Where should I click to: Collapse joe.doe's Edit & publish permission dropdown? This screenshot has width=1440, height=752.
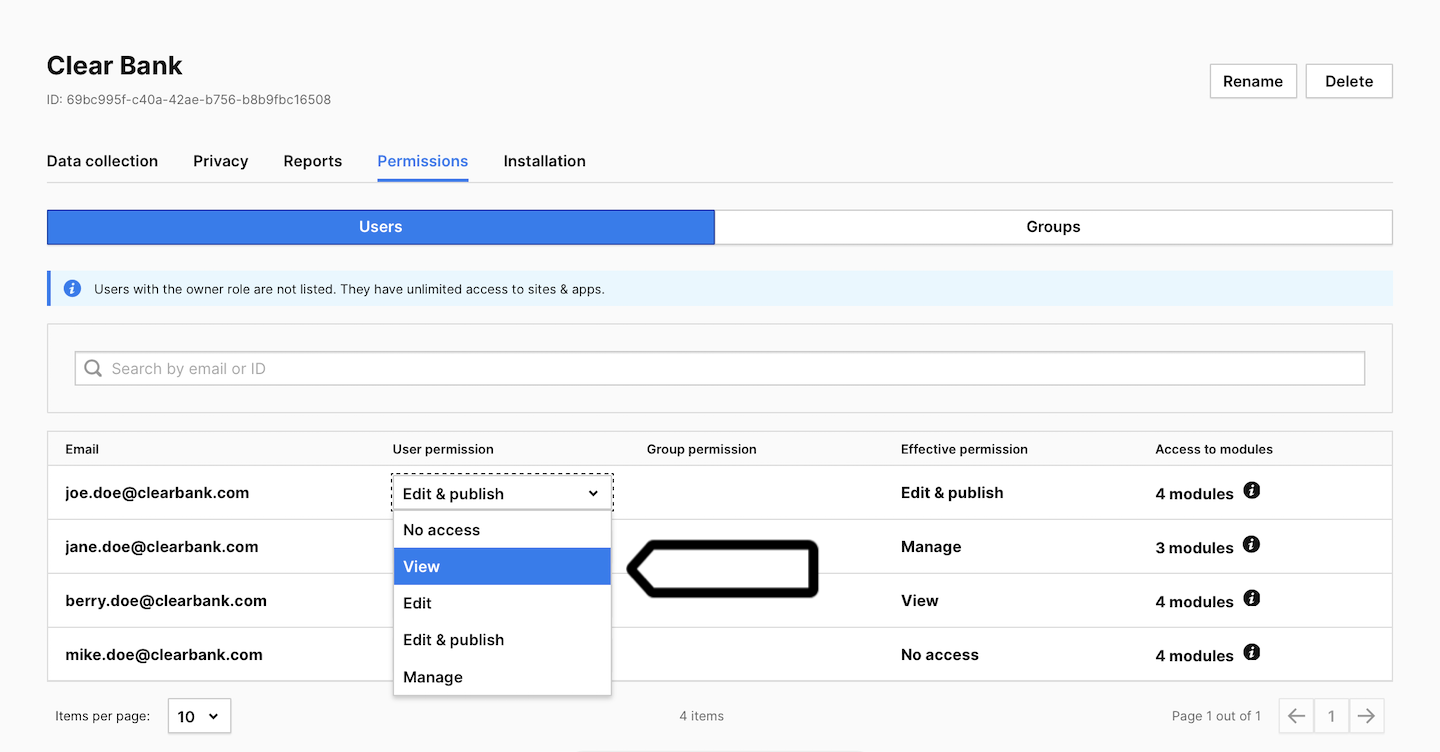coord(501,494)
